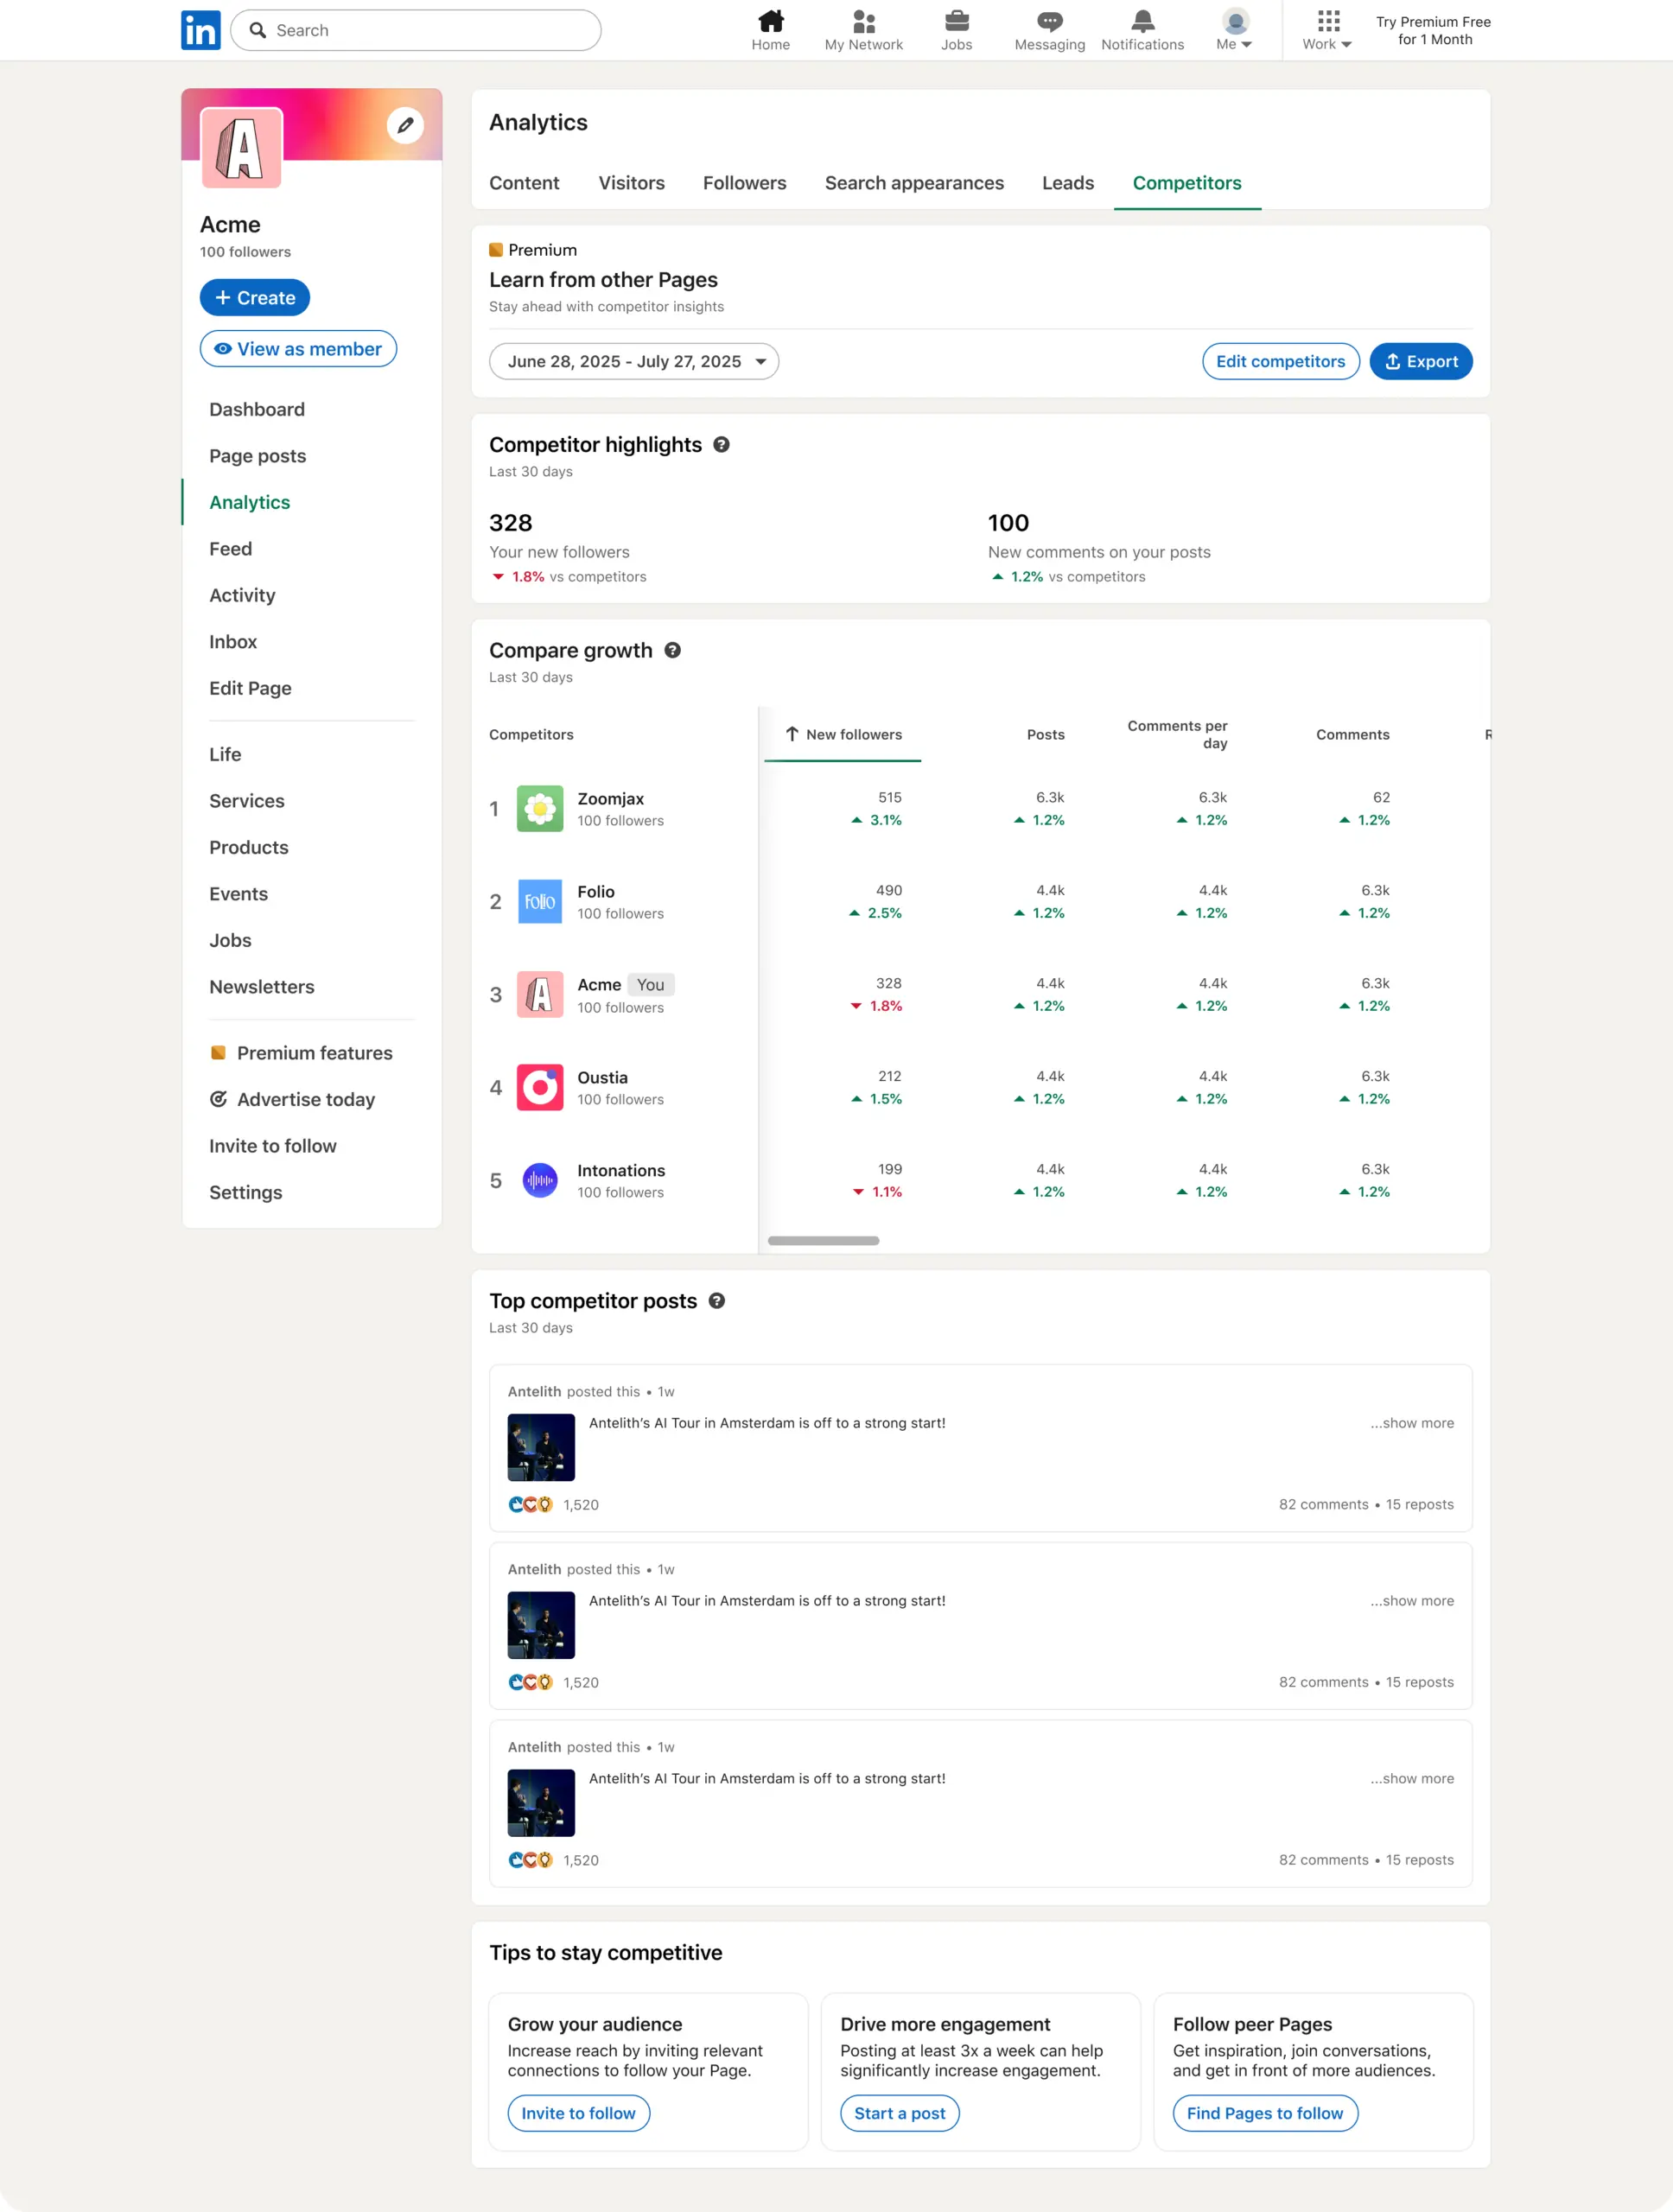Image resolution: width=1673 pixels, height=2212 pixels.
Task: Open the Me profile menu
Action: 1235,30
